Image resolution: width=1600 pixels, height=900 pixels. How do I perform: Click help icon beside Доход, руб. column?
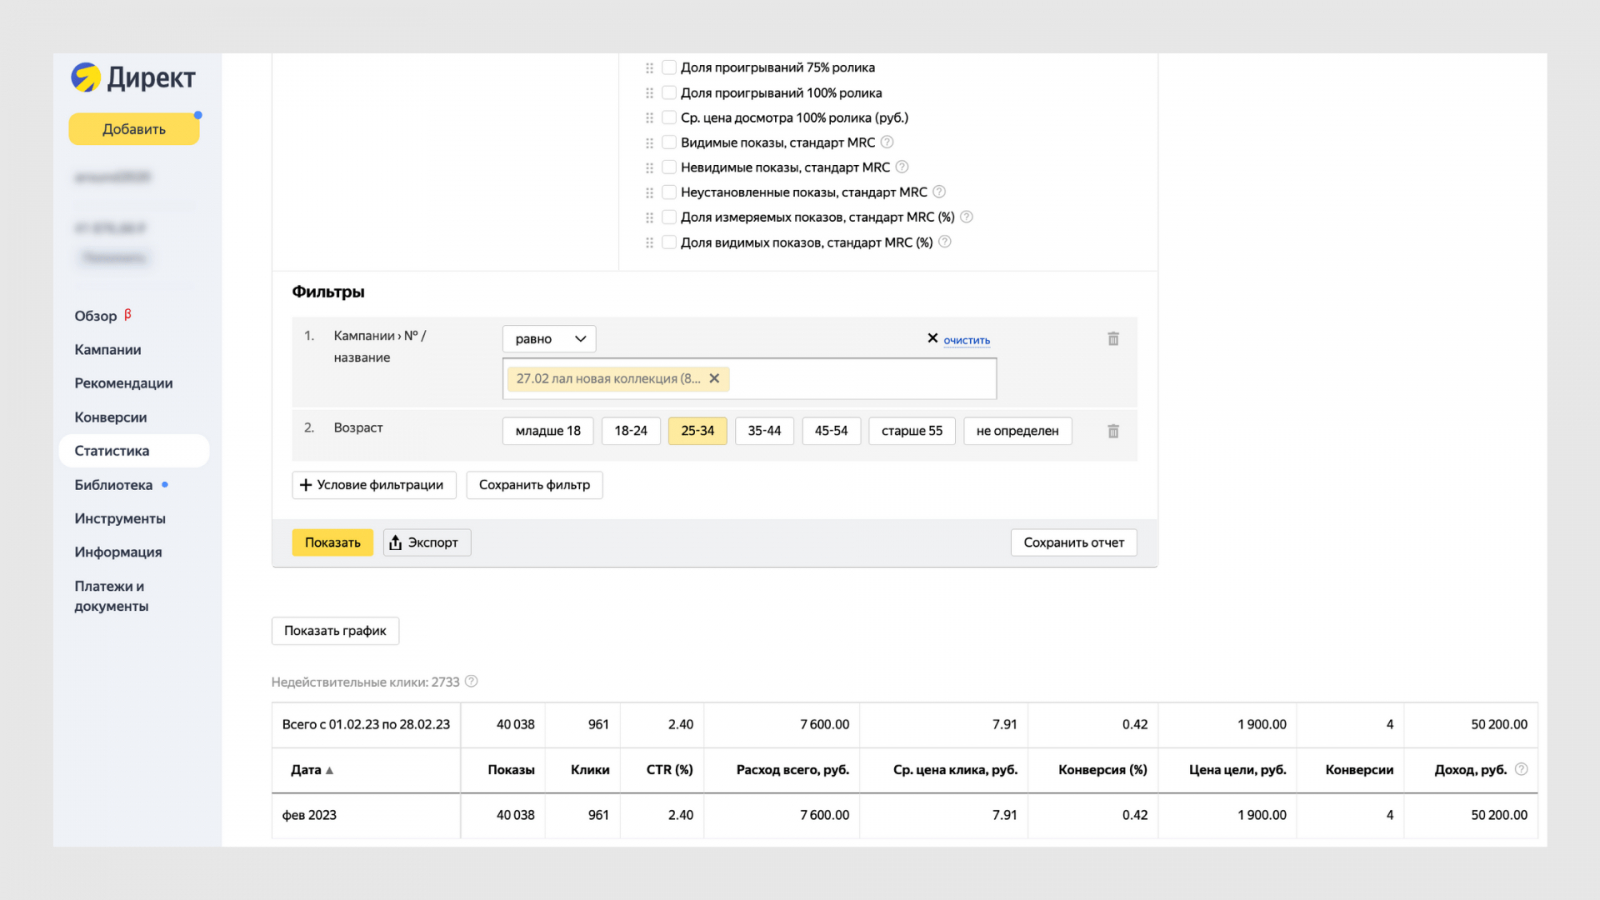[x=1521, y=769]
